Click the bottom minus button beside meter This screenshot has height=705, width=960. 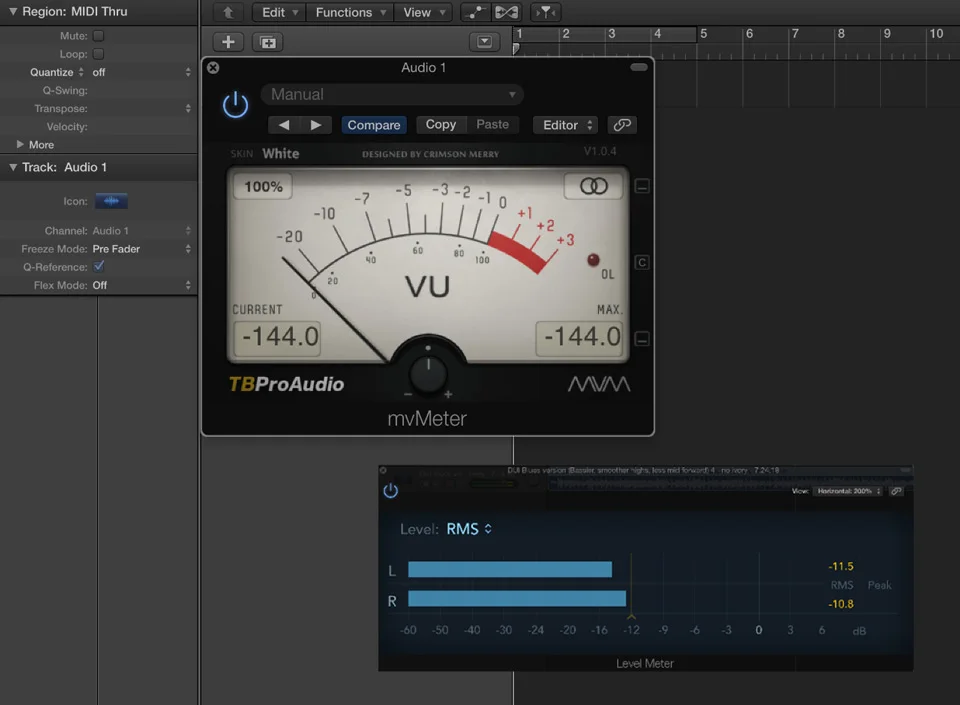[642, 338]
